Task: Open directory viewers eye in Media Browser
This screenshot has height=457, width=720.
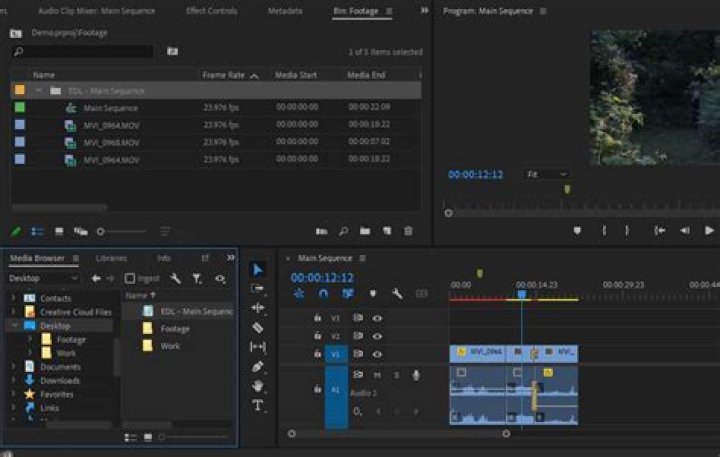Action: point(220,278)
